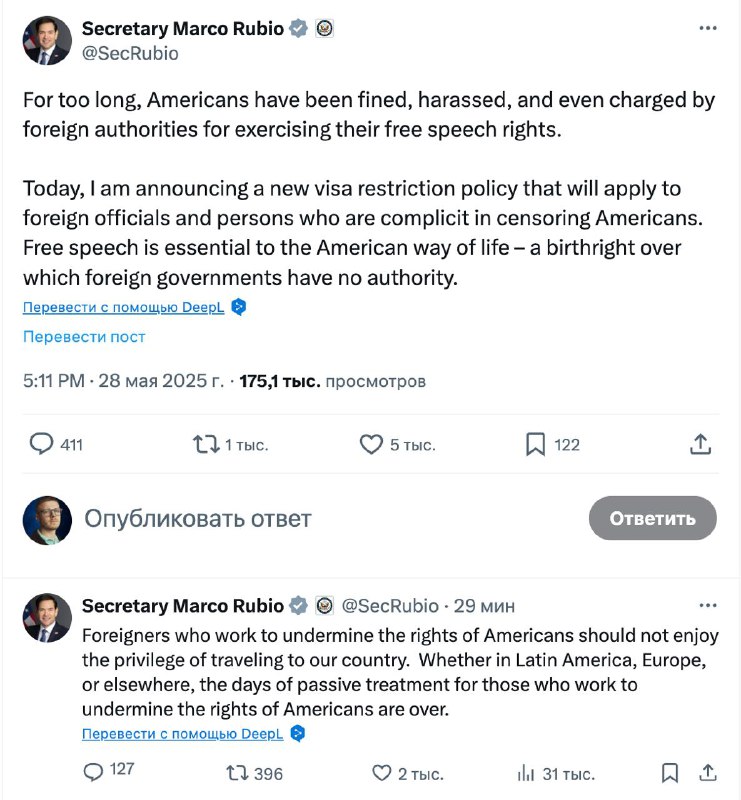This screenshot has height=800, width=741.
Task: Click the reply icon on the second post
Action: 93,772
